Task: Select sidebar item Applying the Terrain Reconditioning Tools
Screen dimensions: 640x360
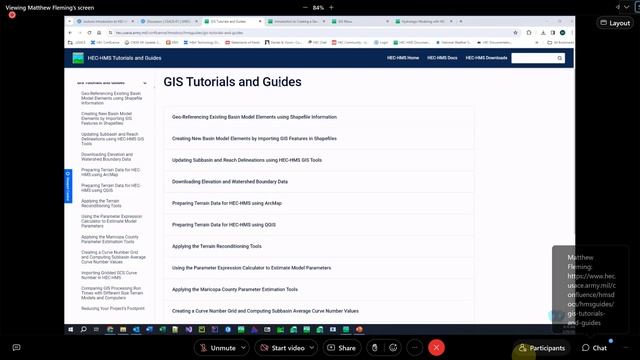Action: (101, 203)
